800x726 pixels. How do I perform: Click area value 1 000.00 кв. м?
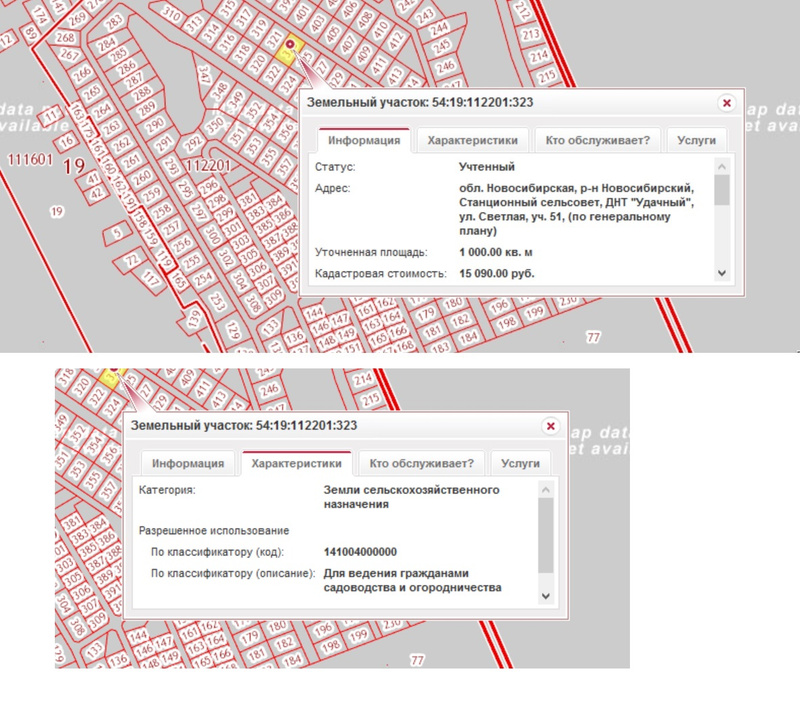click(x=495, y=252)
